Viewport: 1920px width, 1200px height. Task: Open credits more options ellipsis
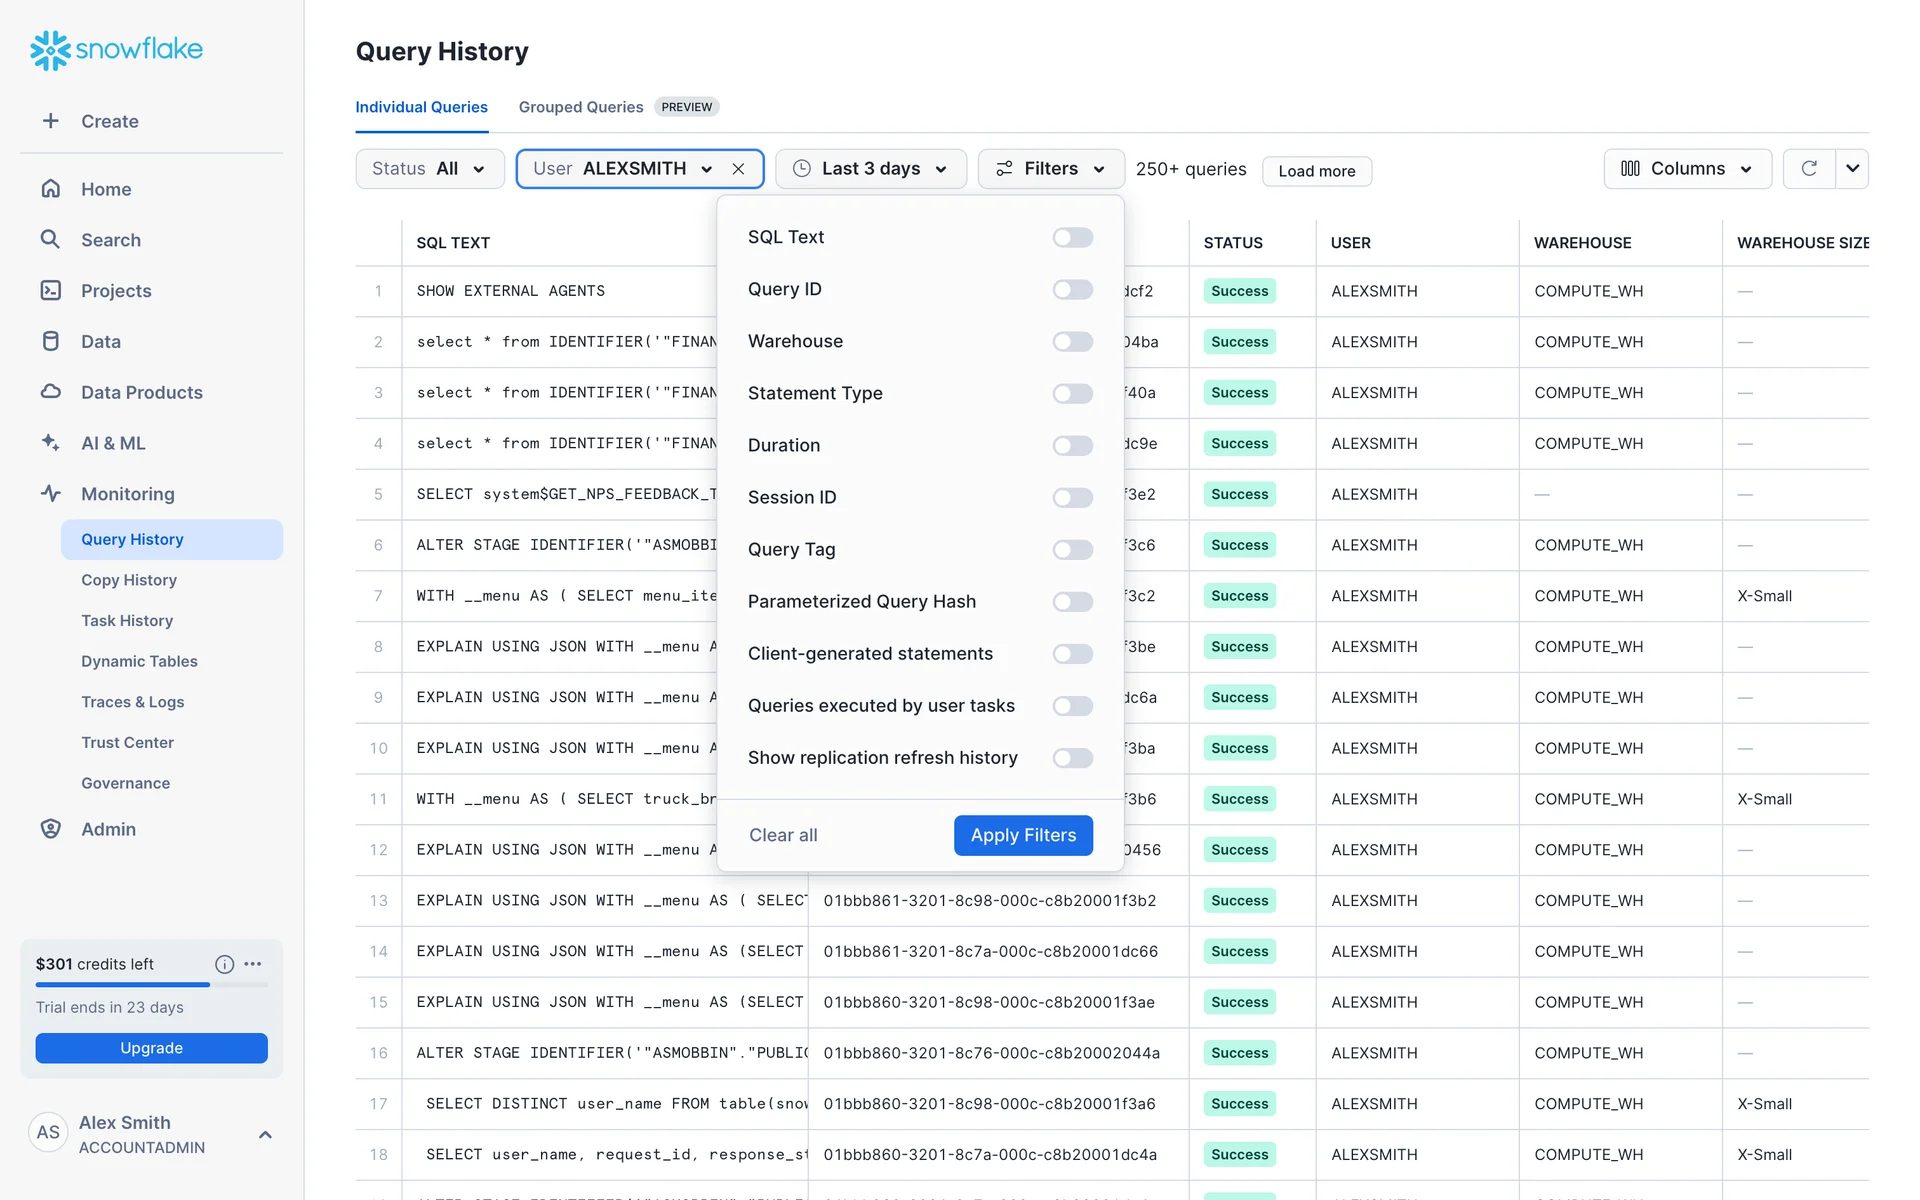(x=253, y=964)
